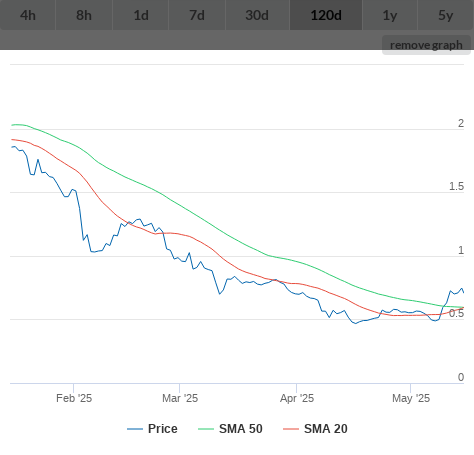Click the active 120d range tab
474x455 pixels.
pyautogui.click(x=326, y=15)
